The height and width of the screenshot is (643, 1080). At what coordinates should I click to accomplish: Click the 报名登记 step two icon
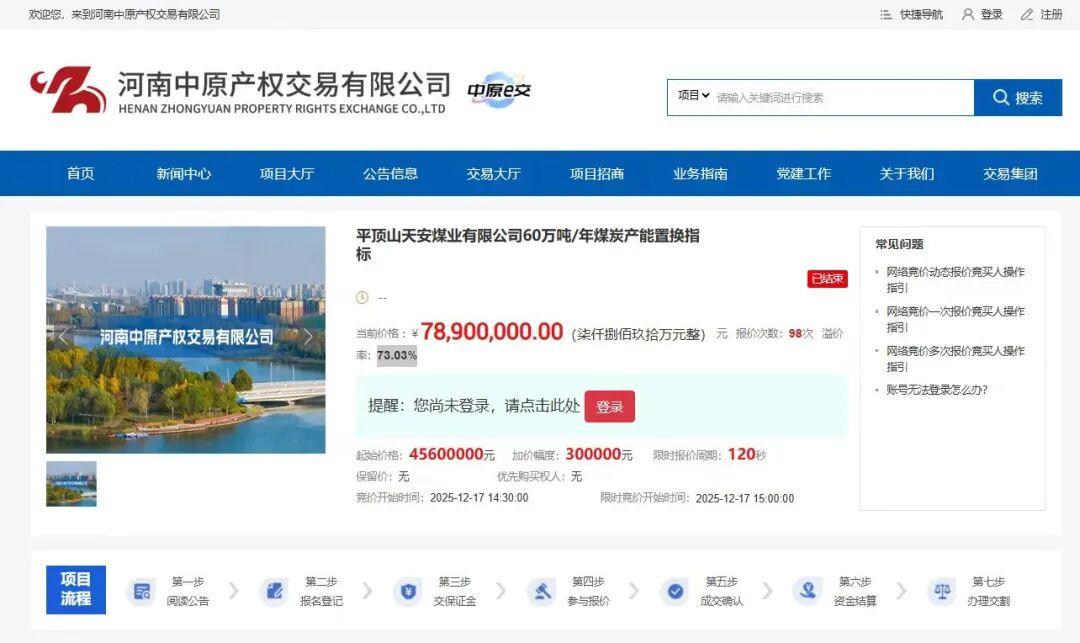pos(275,591)
